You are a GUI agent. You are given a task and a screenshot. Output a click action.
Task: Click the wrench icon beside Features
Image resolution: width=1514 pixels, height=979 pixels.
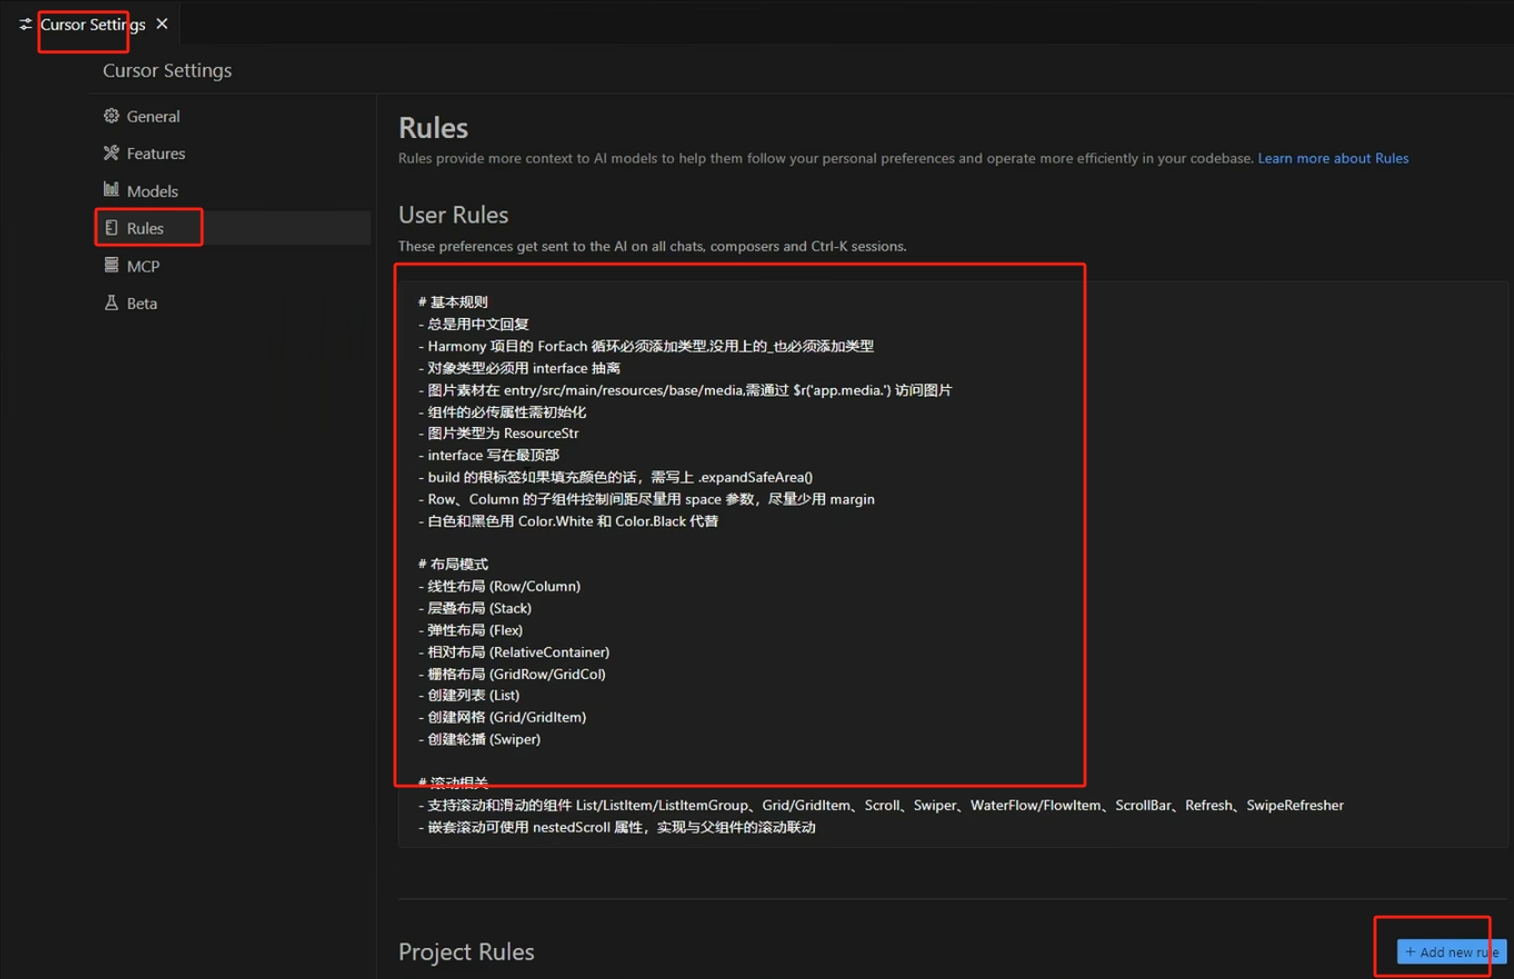tap(111, 153)
